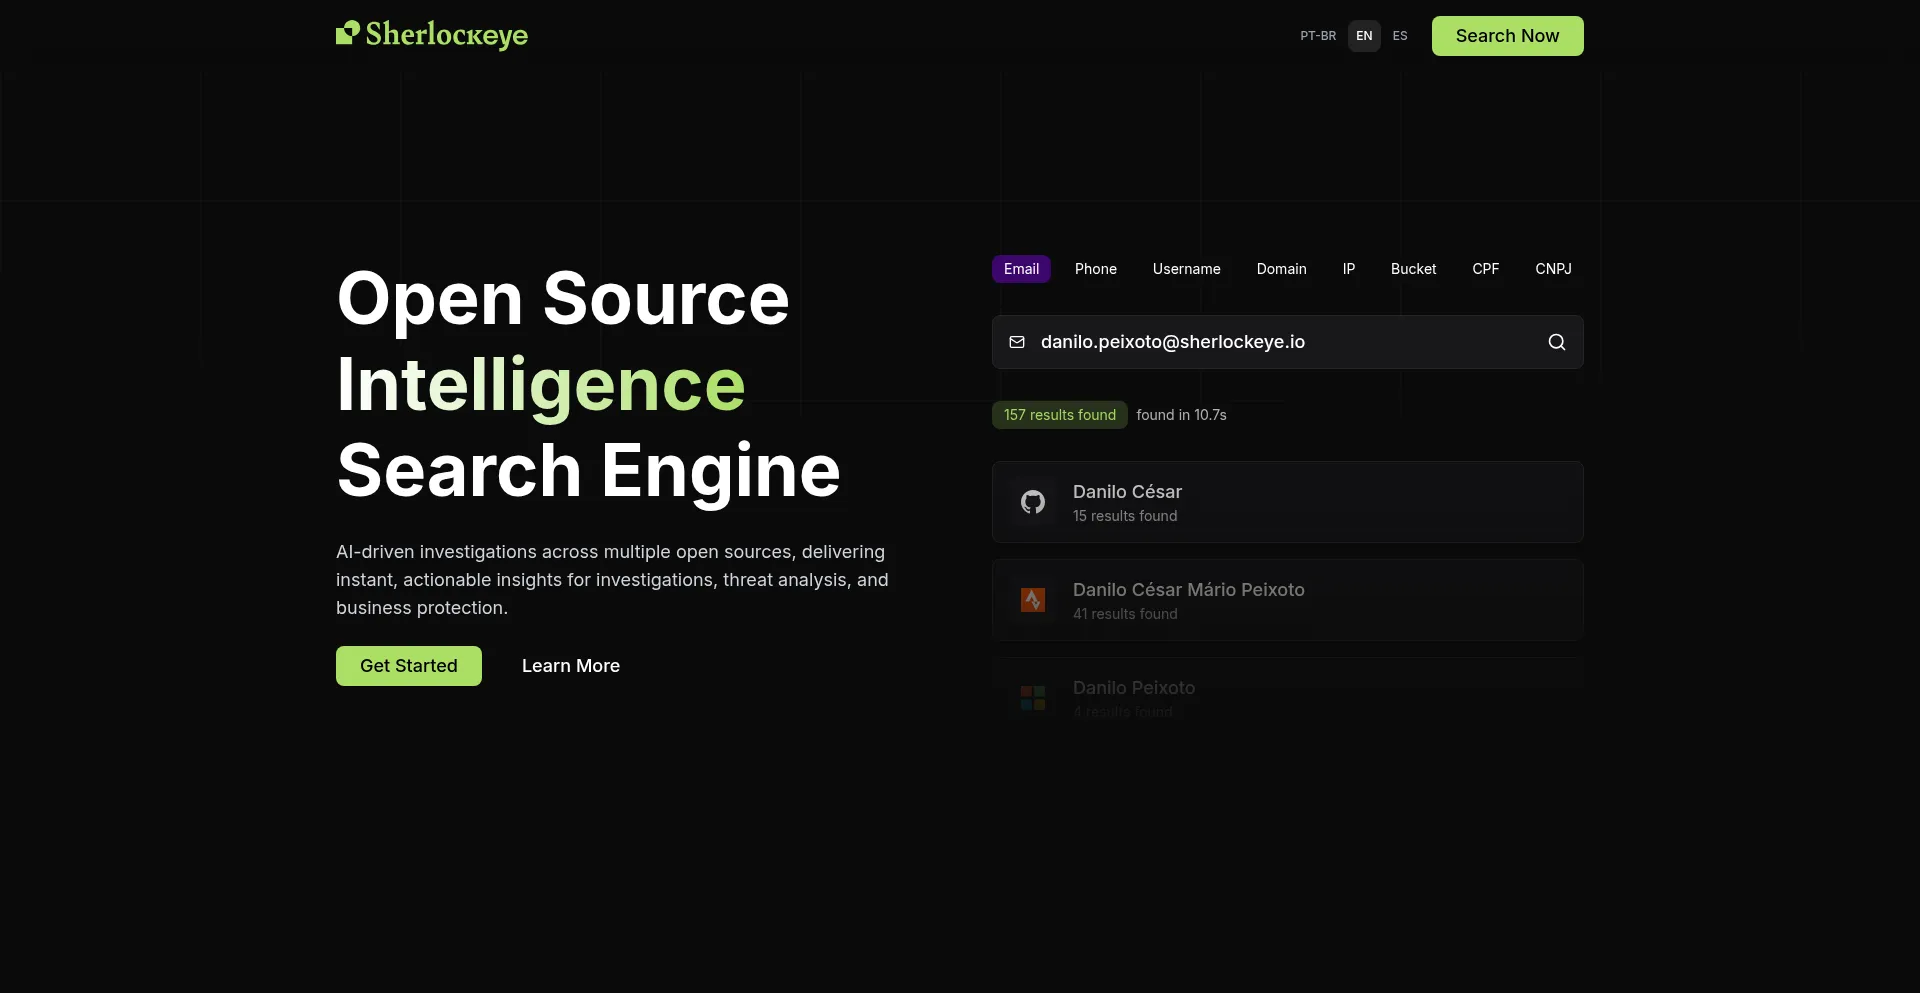Click the envelope icon in search field

tap(1017, 342)
